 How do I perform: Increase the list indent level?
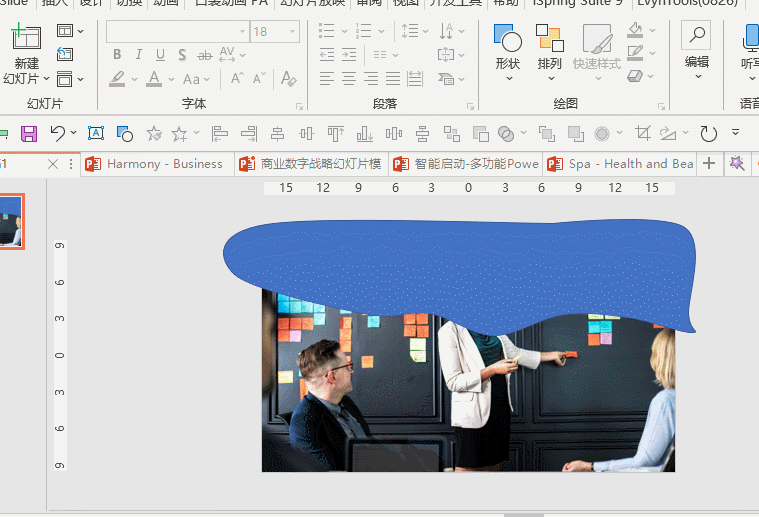349,55
